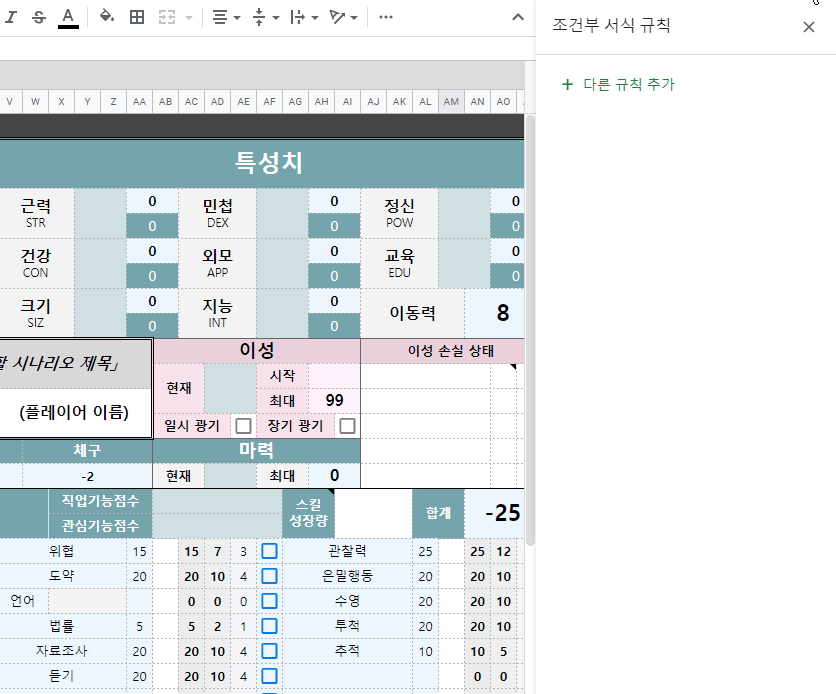Select the 이동력 value 8 cell
This screenshot has height=694, width=836.
494,313
